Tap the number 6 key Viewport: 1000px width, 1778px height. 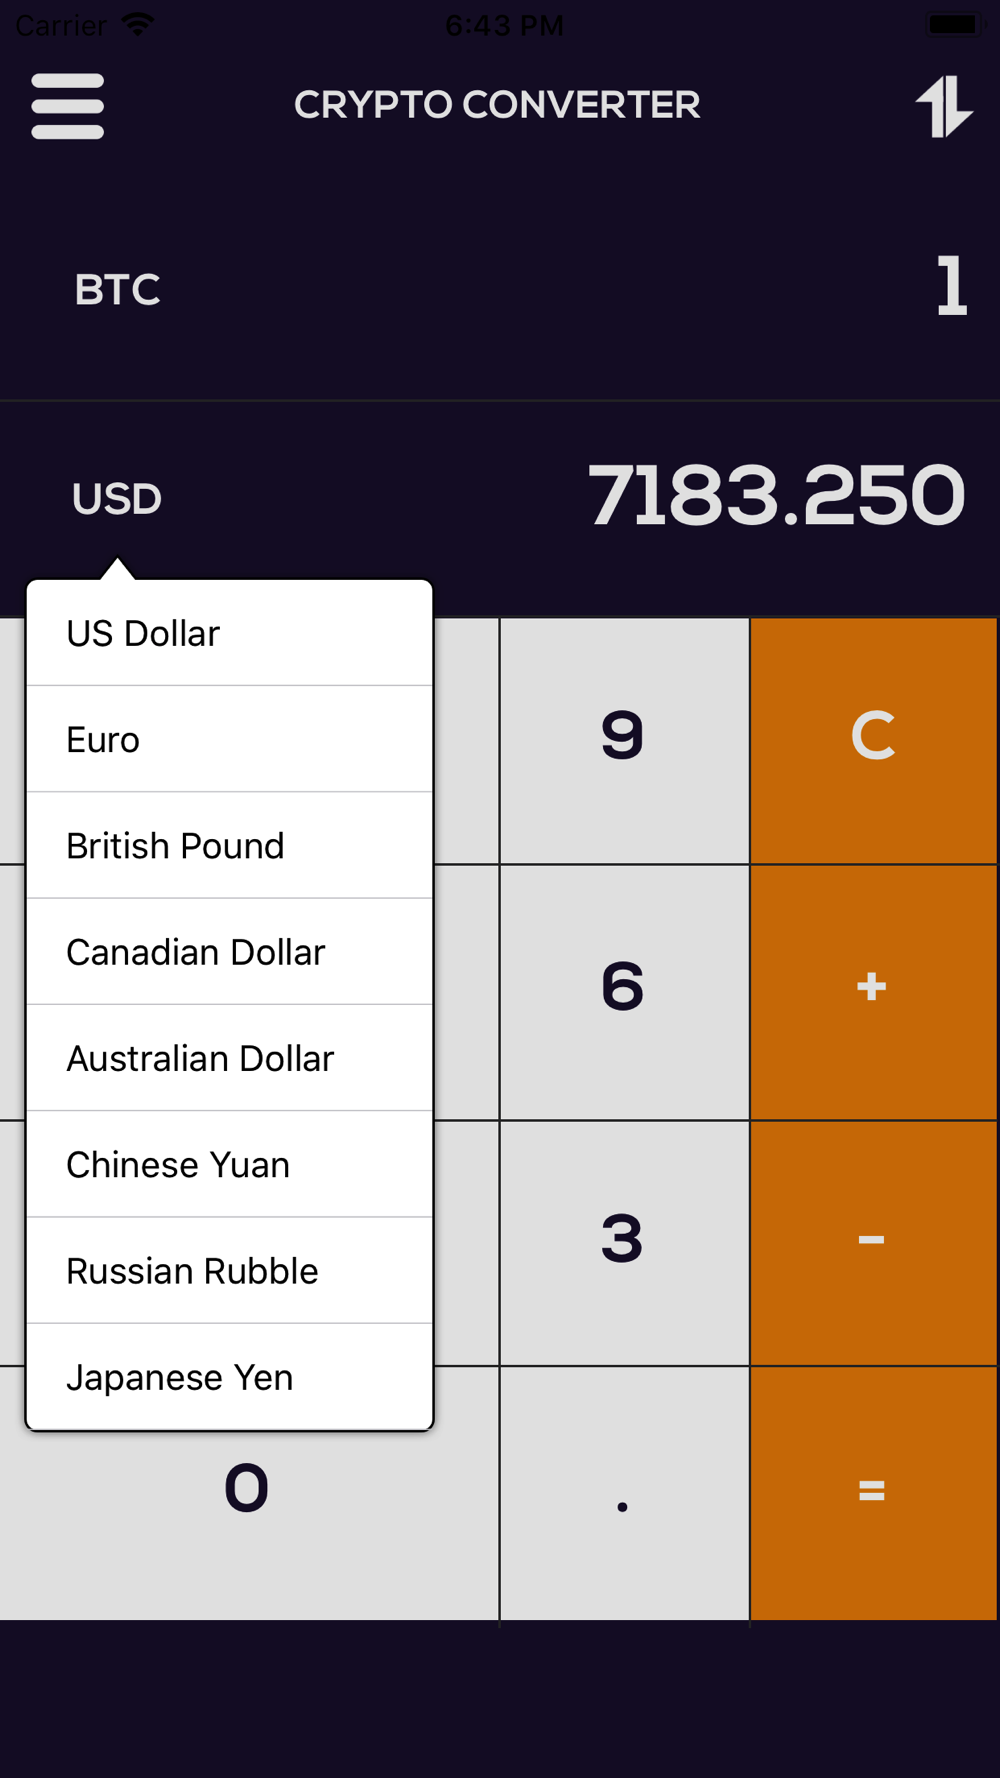tap(624, 992)
